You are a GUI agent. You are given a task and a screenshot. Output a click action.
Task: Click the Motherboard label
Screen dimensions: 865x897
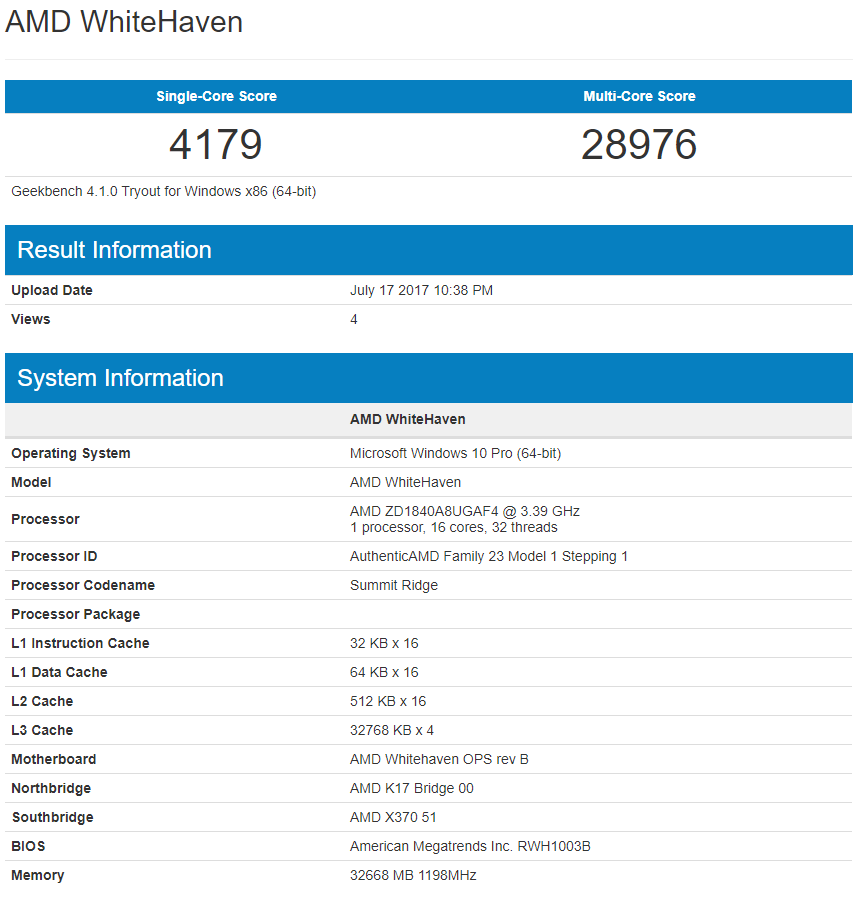click(54, 759)
